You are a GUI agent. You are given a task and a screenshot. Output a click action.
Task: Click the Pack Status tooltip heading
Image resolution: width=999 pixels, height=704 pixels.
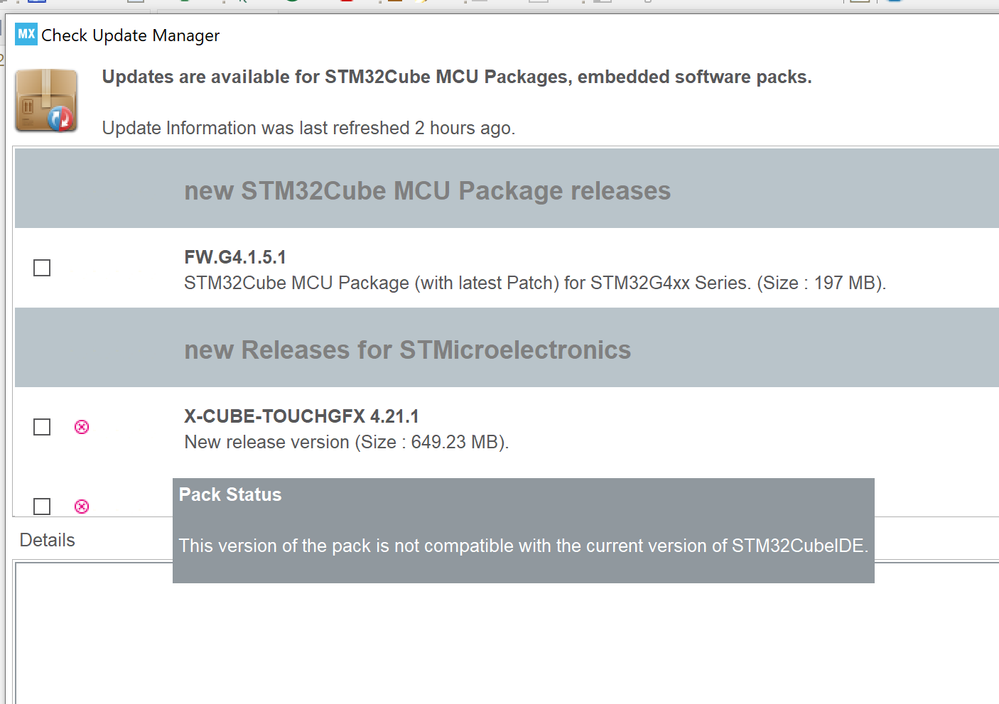click(x=230, y=494)
